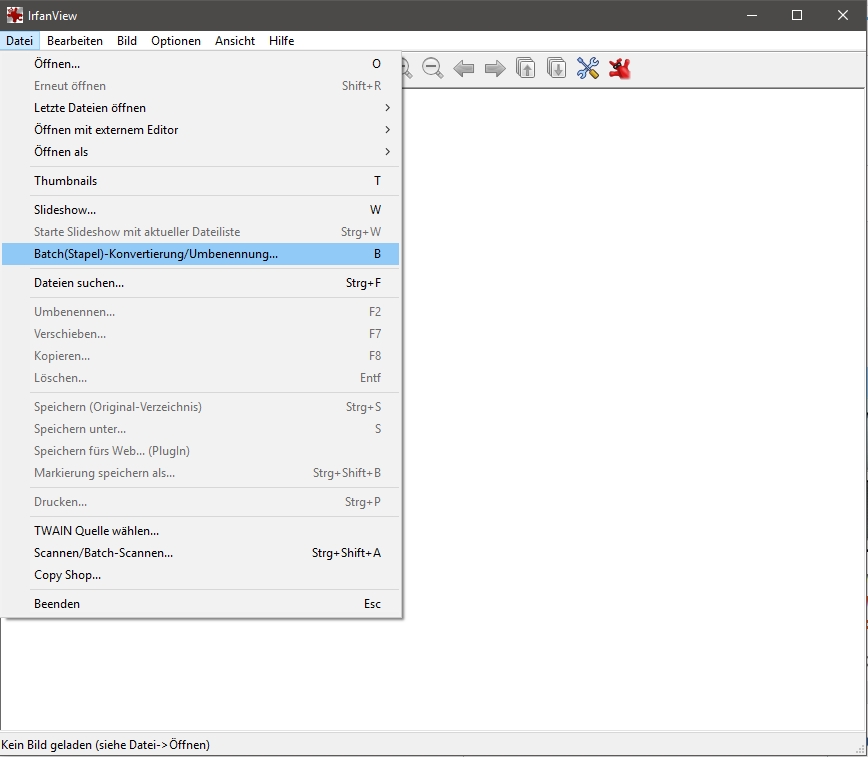Viewport: 868px width, 757px height.
Task: Click the previous image left arrow
Action: 463,69
